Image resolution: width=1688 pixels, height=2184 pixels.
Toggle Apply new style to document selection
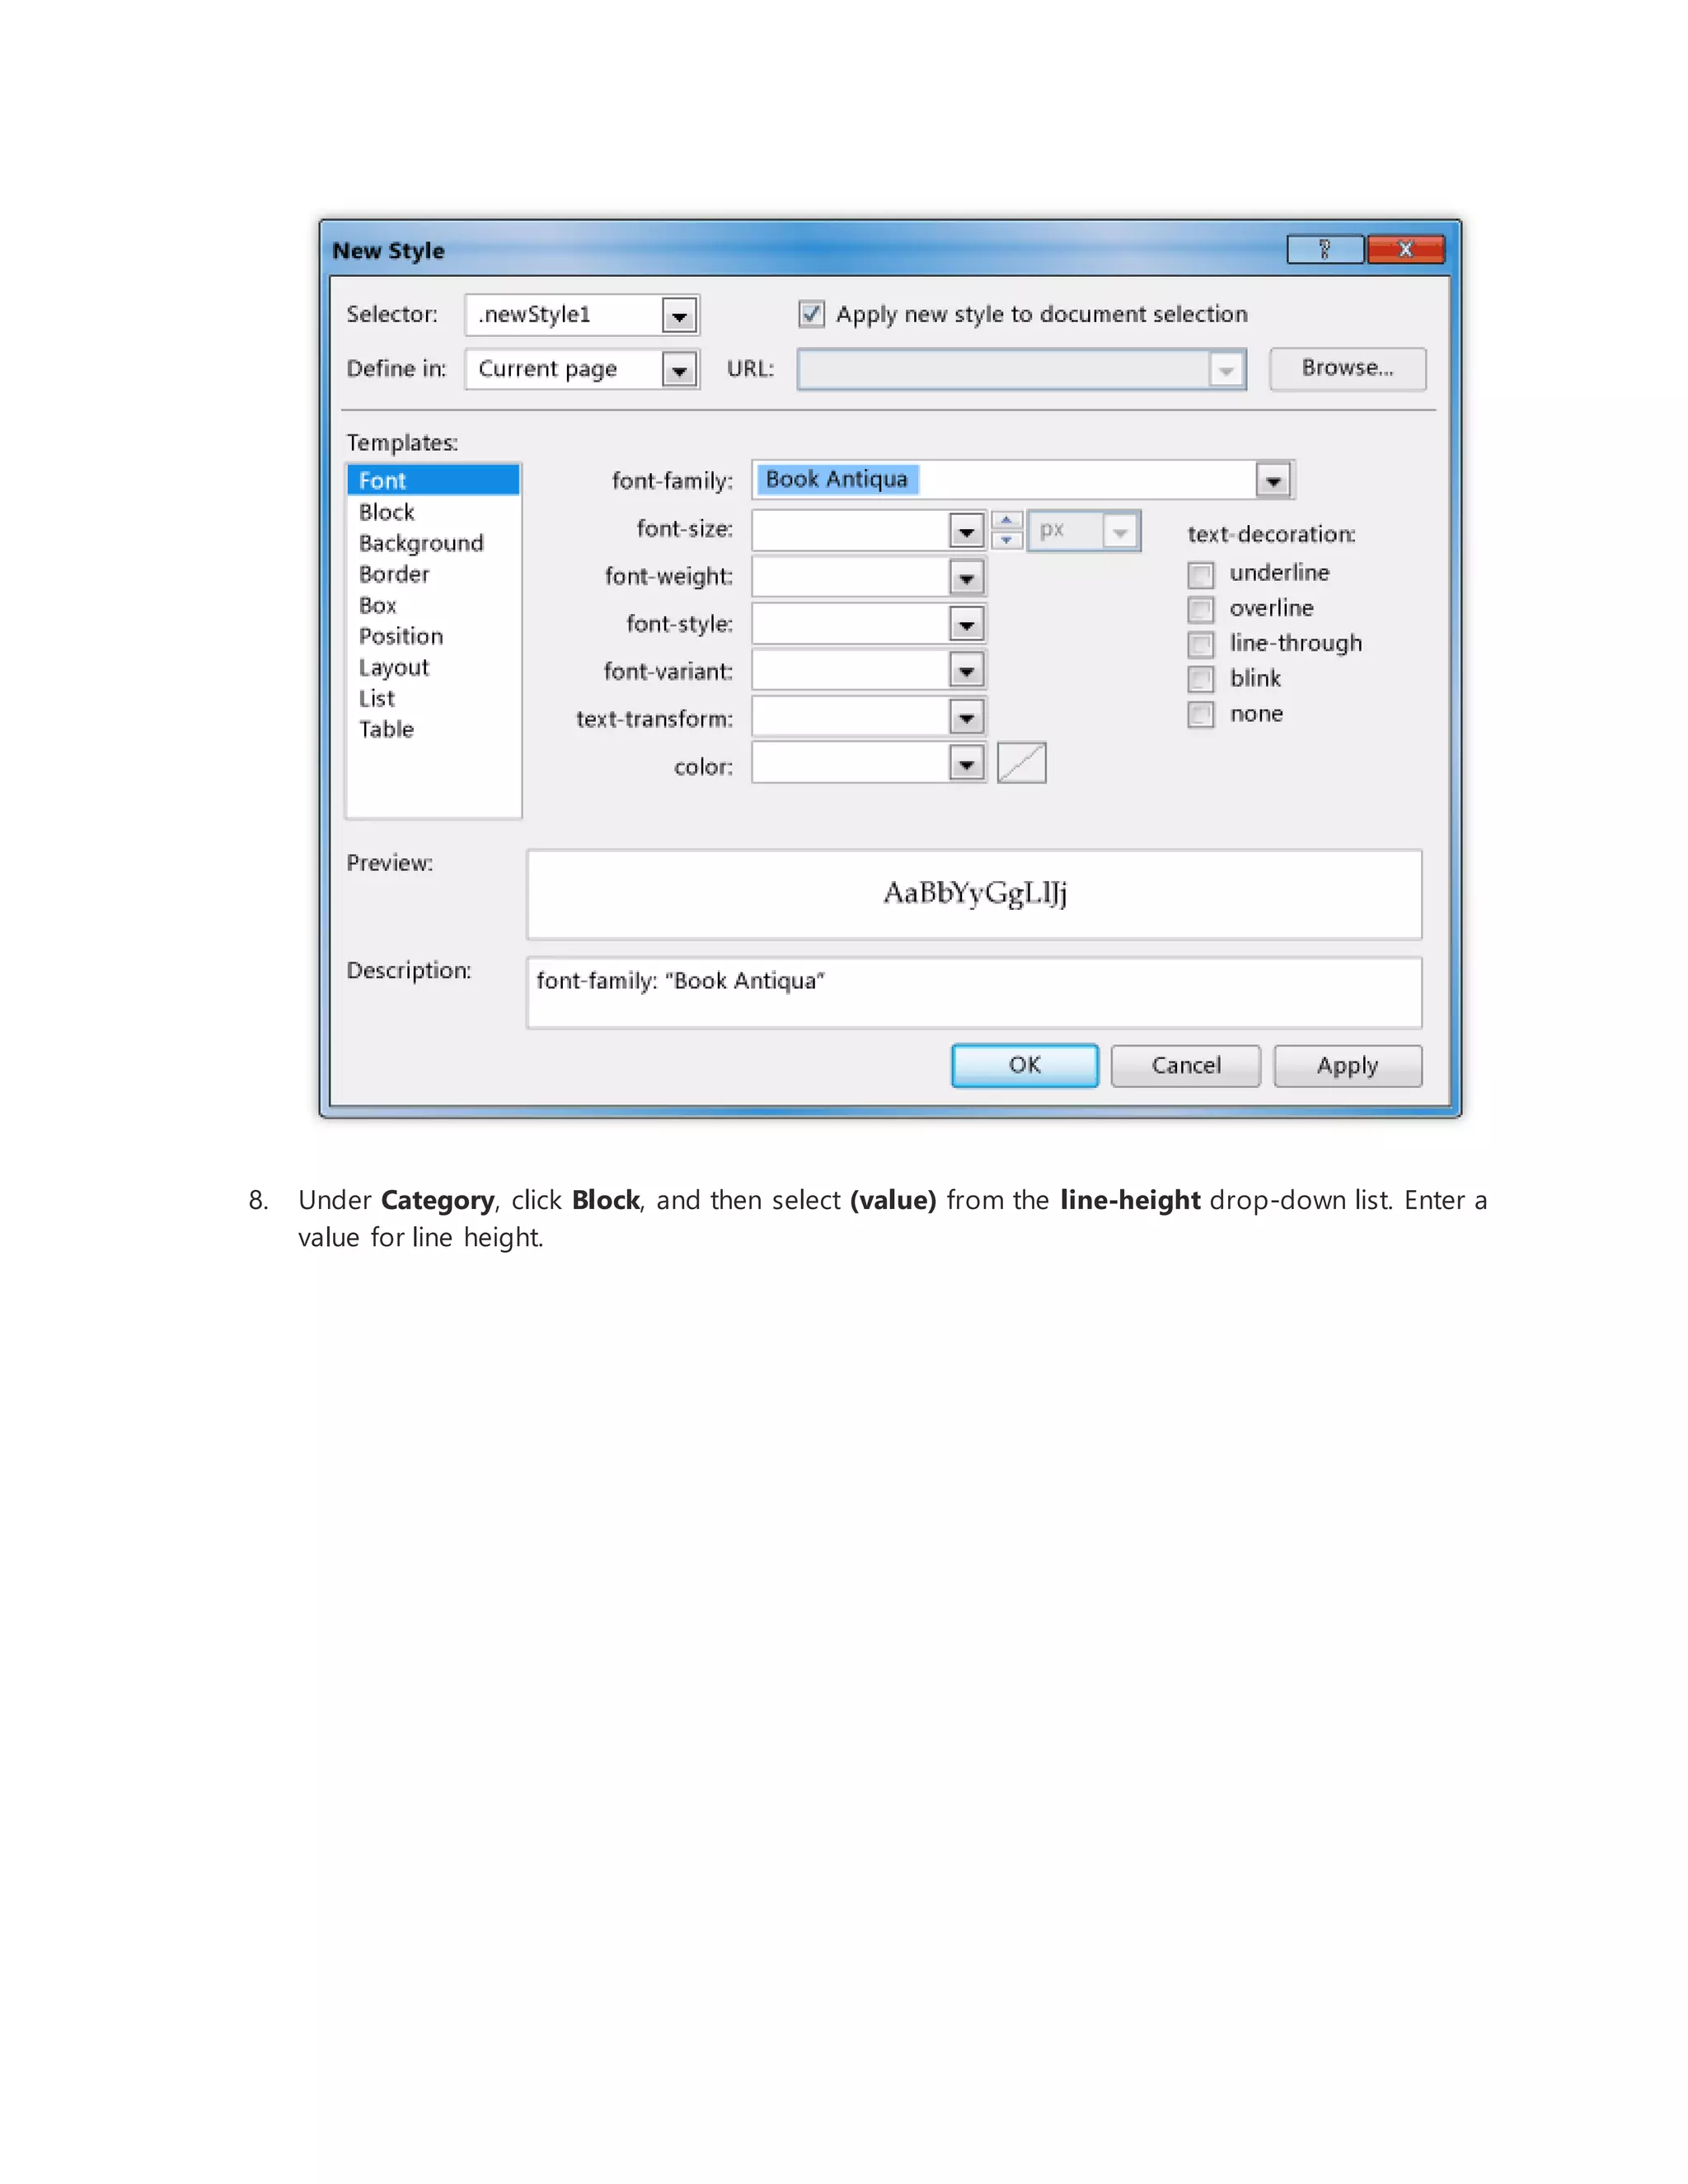point(811,314)
